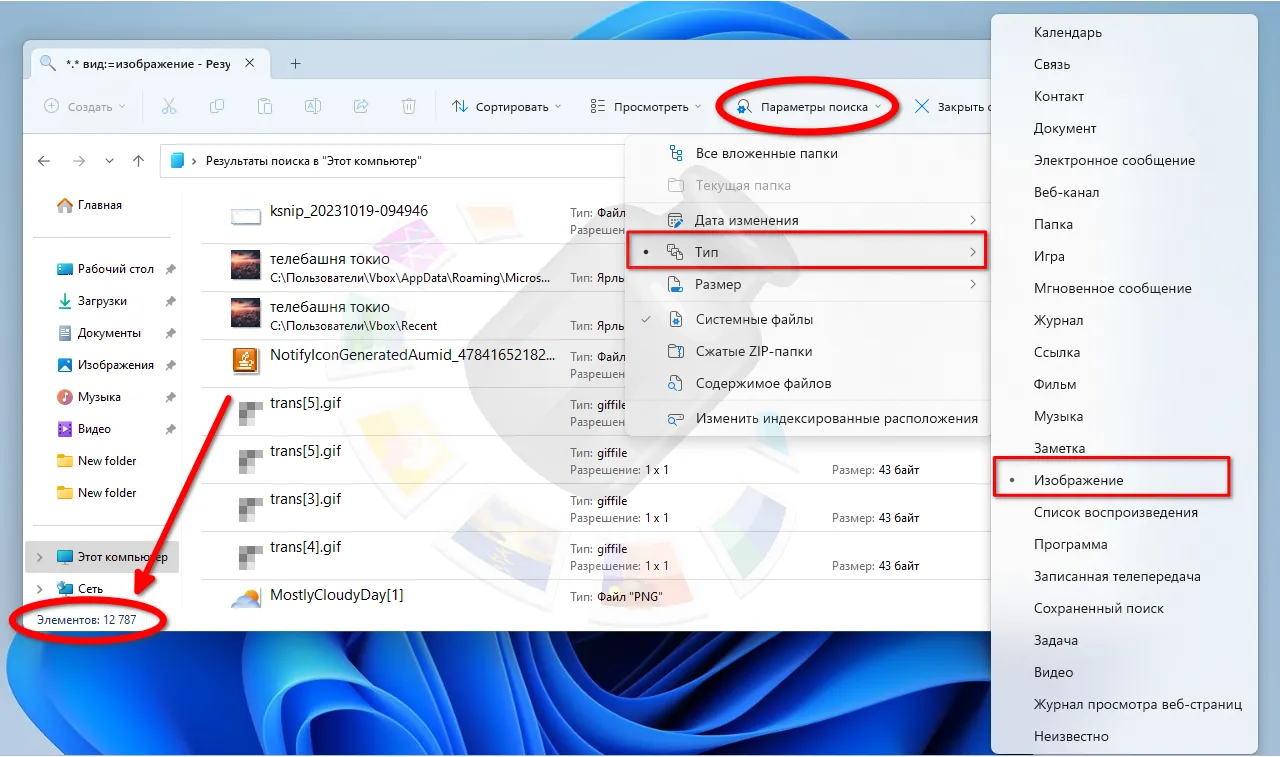Click the Rename icon in toolbar
This screenshot has height=757, width=1280.
(312, 106)
